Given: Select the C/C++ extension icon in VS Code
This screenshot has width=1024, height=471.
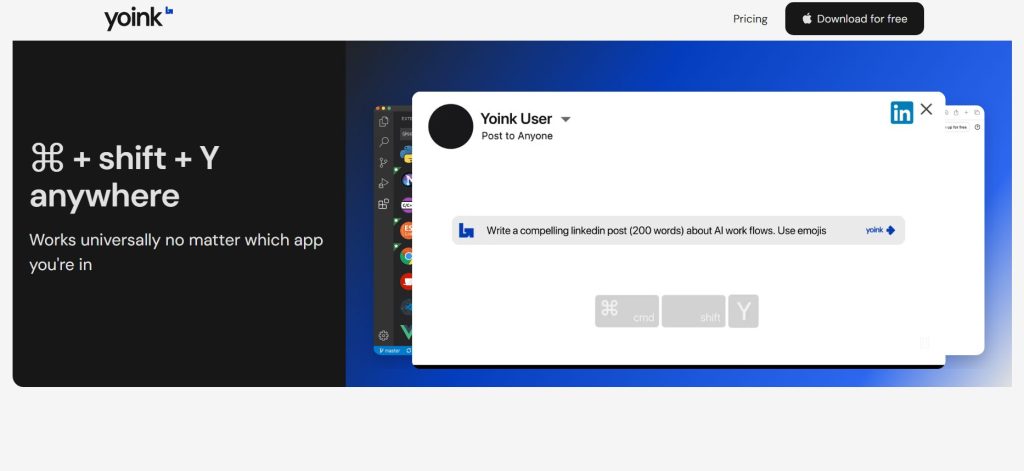Looking at the screenshot, I should point(407,204).
